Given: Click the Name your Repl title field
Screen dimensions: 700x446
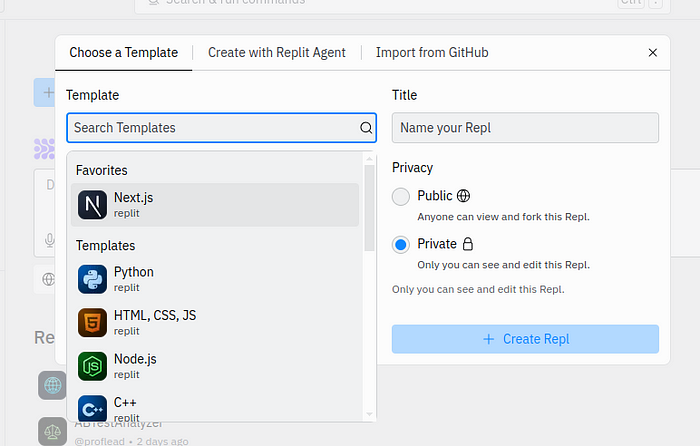Looking at the screenshot, I should point(525,128).
